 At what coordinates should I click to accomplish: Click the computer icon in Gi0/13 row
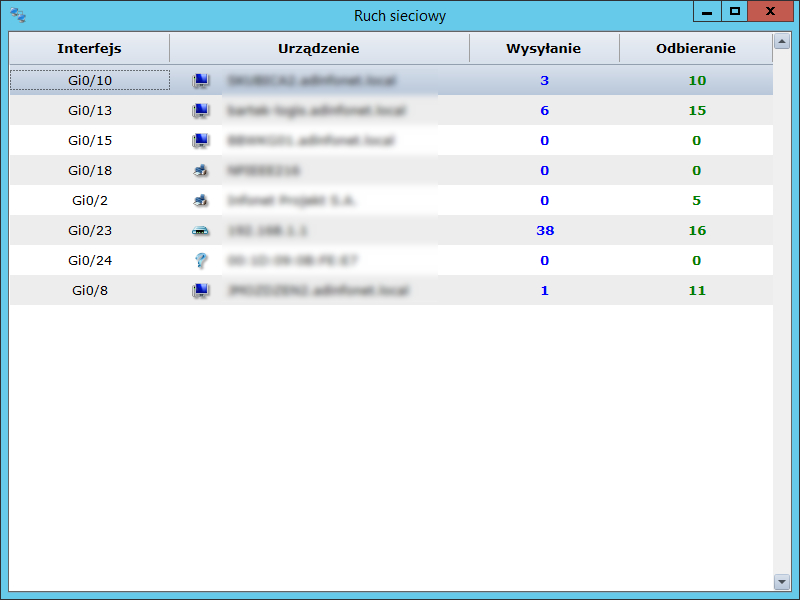200,110
